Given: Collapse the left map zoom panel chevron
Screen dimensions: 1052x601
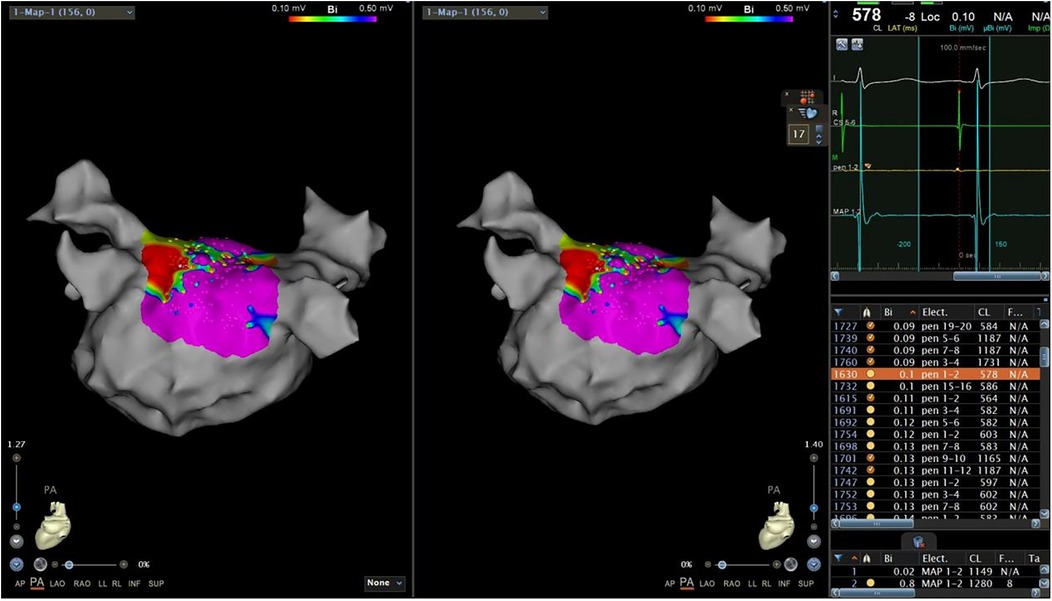Looking at the screenshot, I should click(x=17, y=541).
